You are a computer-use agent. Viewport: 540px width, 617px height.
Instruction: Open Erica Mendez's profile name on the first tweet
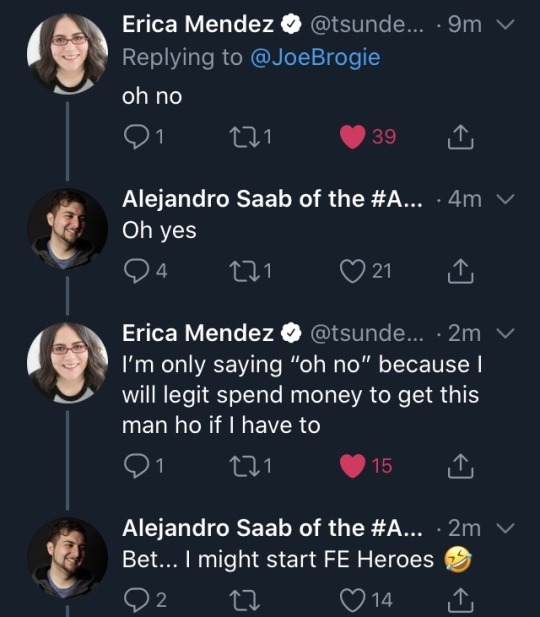(x=198, y=24)
